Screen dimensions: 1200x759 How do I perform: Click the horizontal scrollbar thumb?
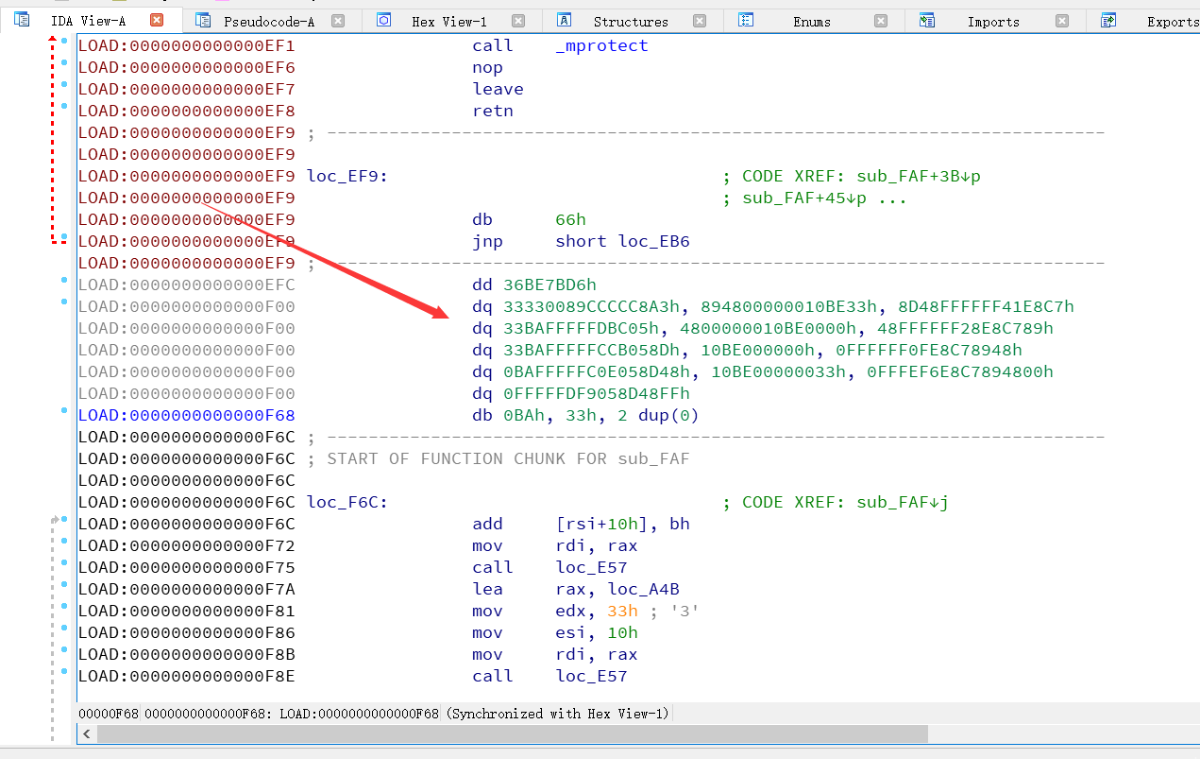coord(513,734)
